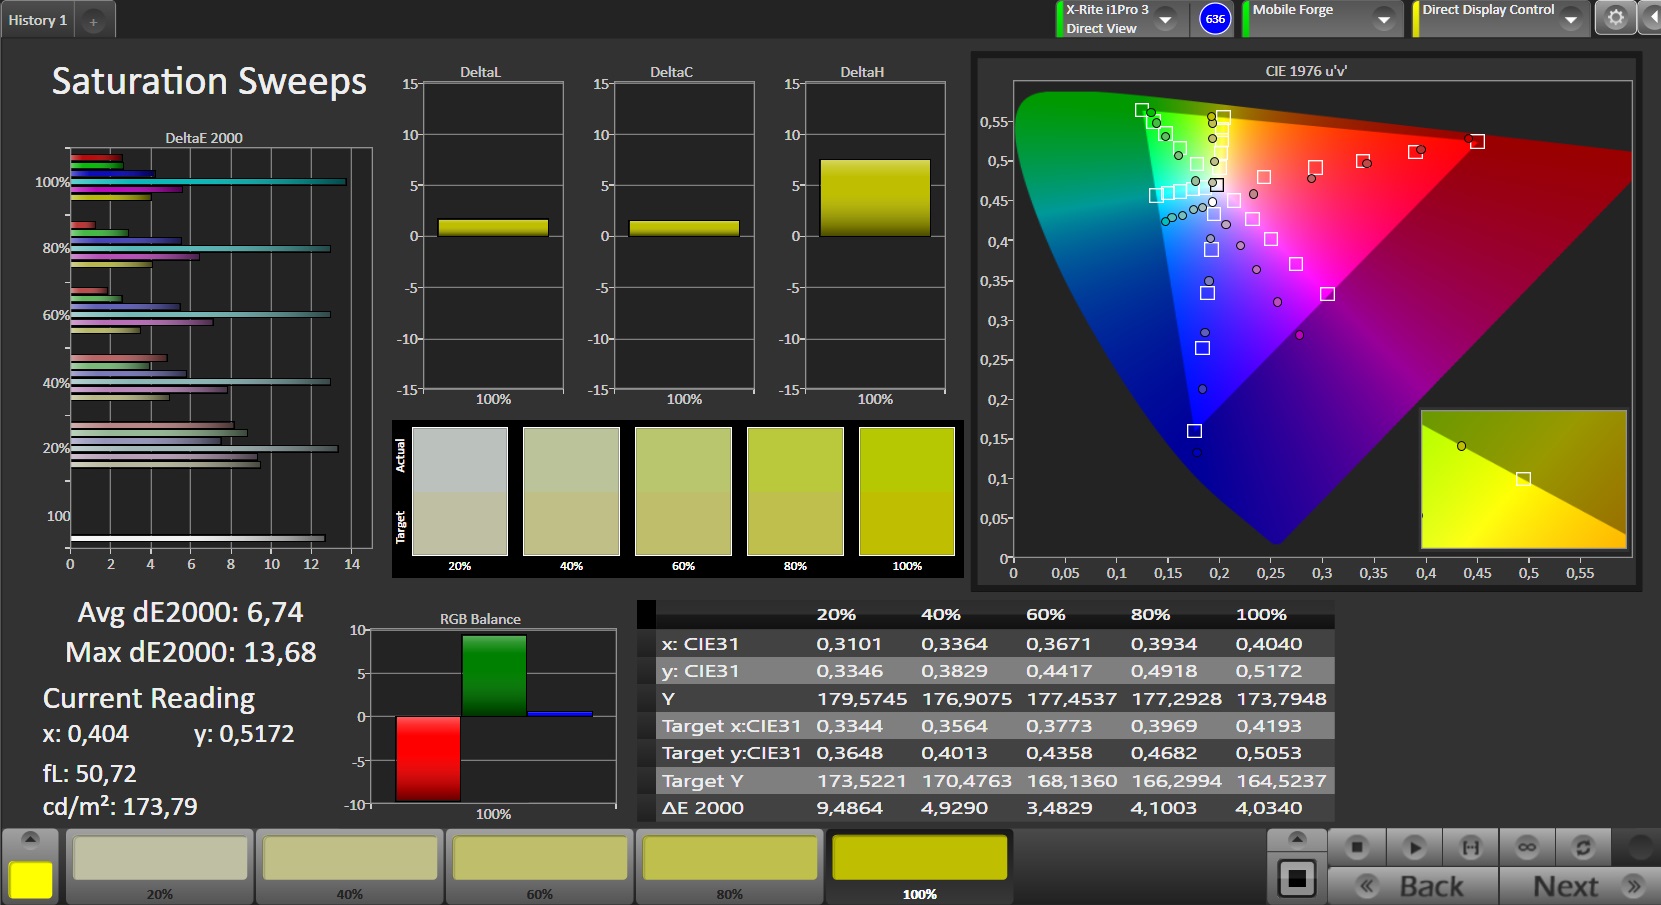Open the Mobile Forge source dropdown
Viewport: 1661px width, 905px height.
pyautogui.click(x=1383, y=19)
